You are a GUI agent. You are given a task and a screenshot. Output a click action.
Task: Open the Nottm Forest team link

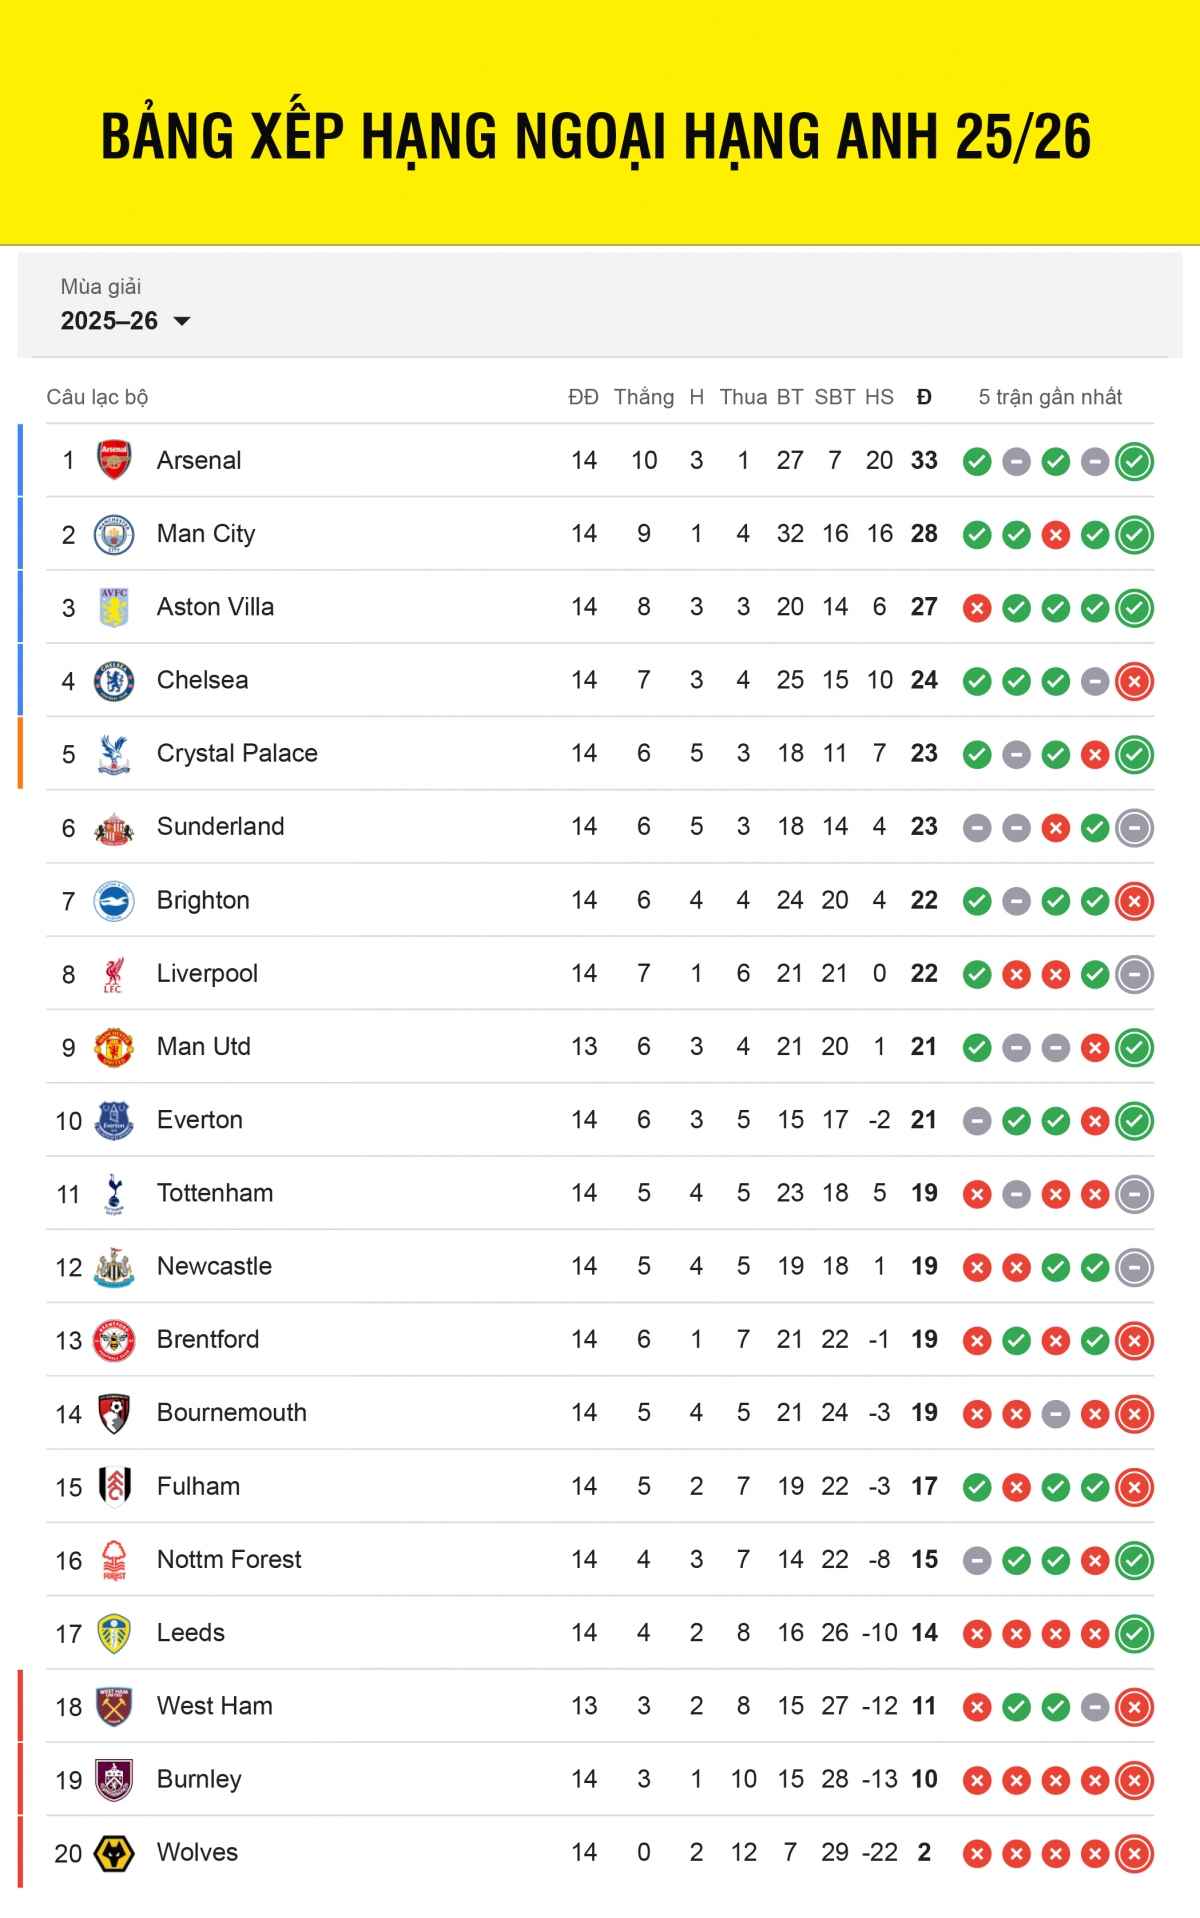point(229,1559)
